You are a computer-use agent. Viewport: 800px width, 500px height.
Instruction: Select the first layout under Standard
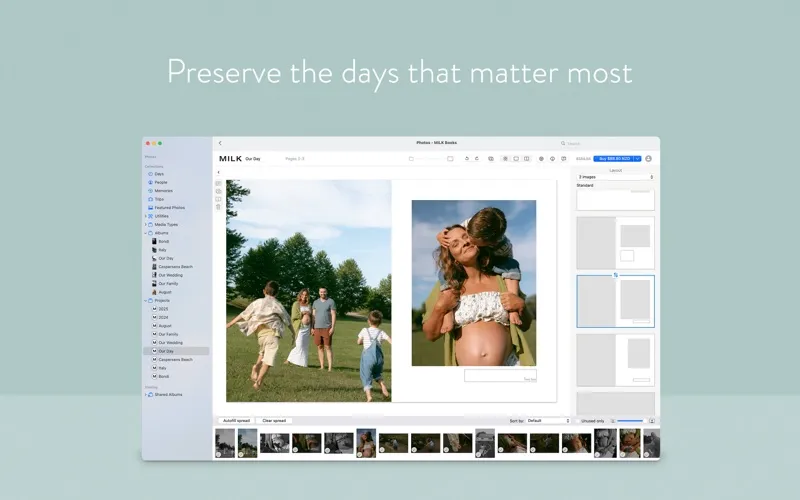click(x=615, y=200)
